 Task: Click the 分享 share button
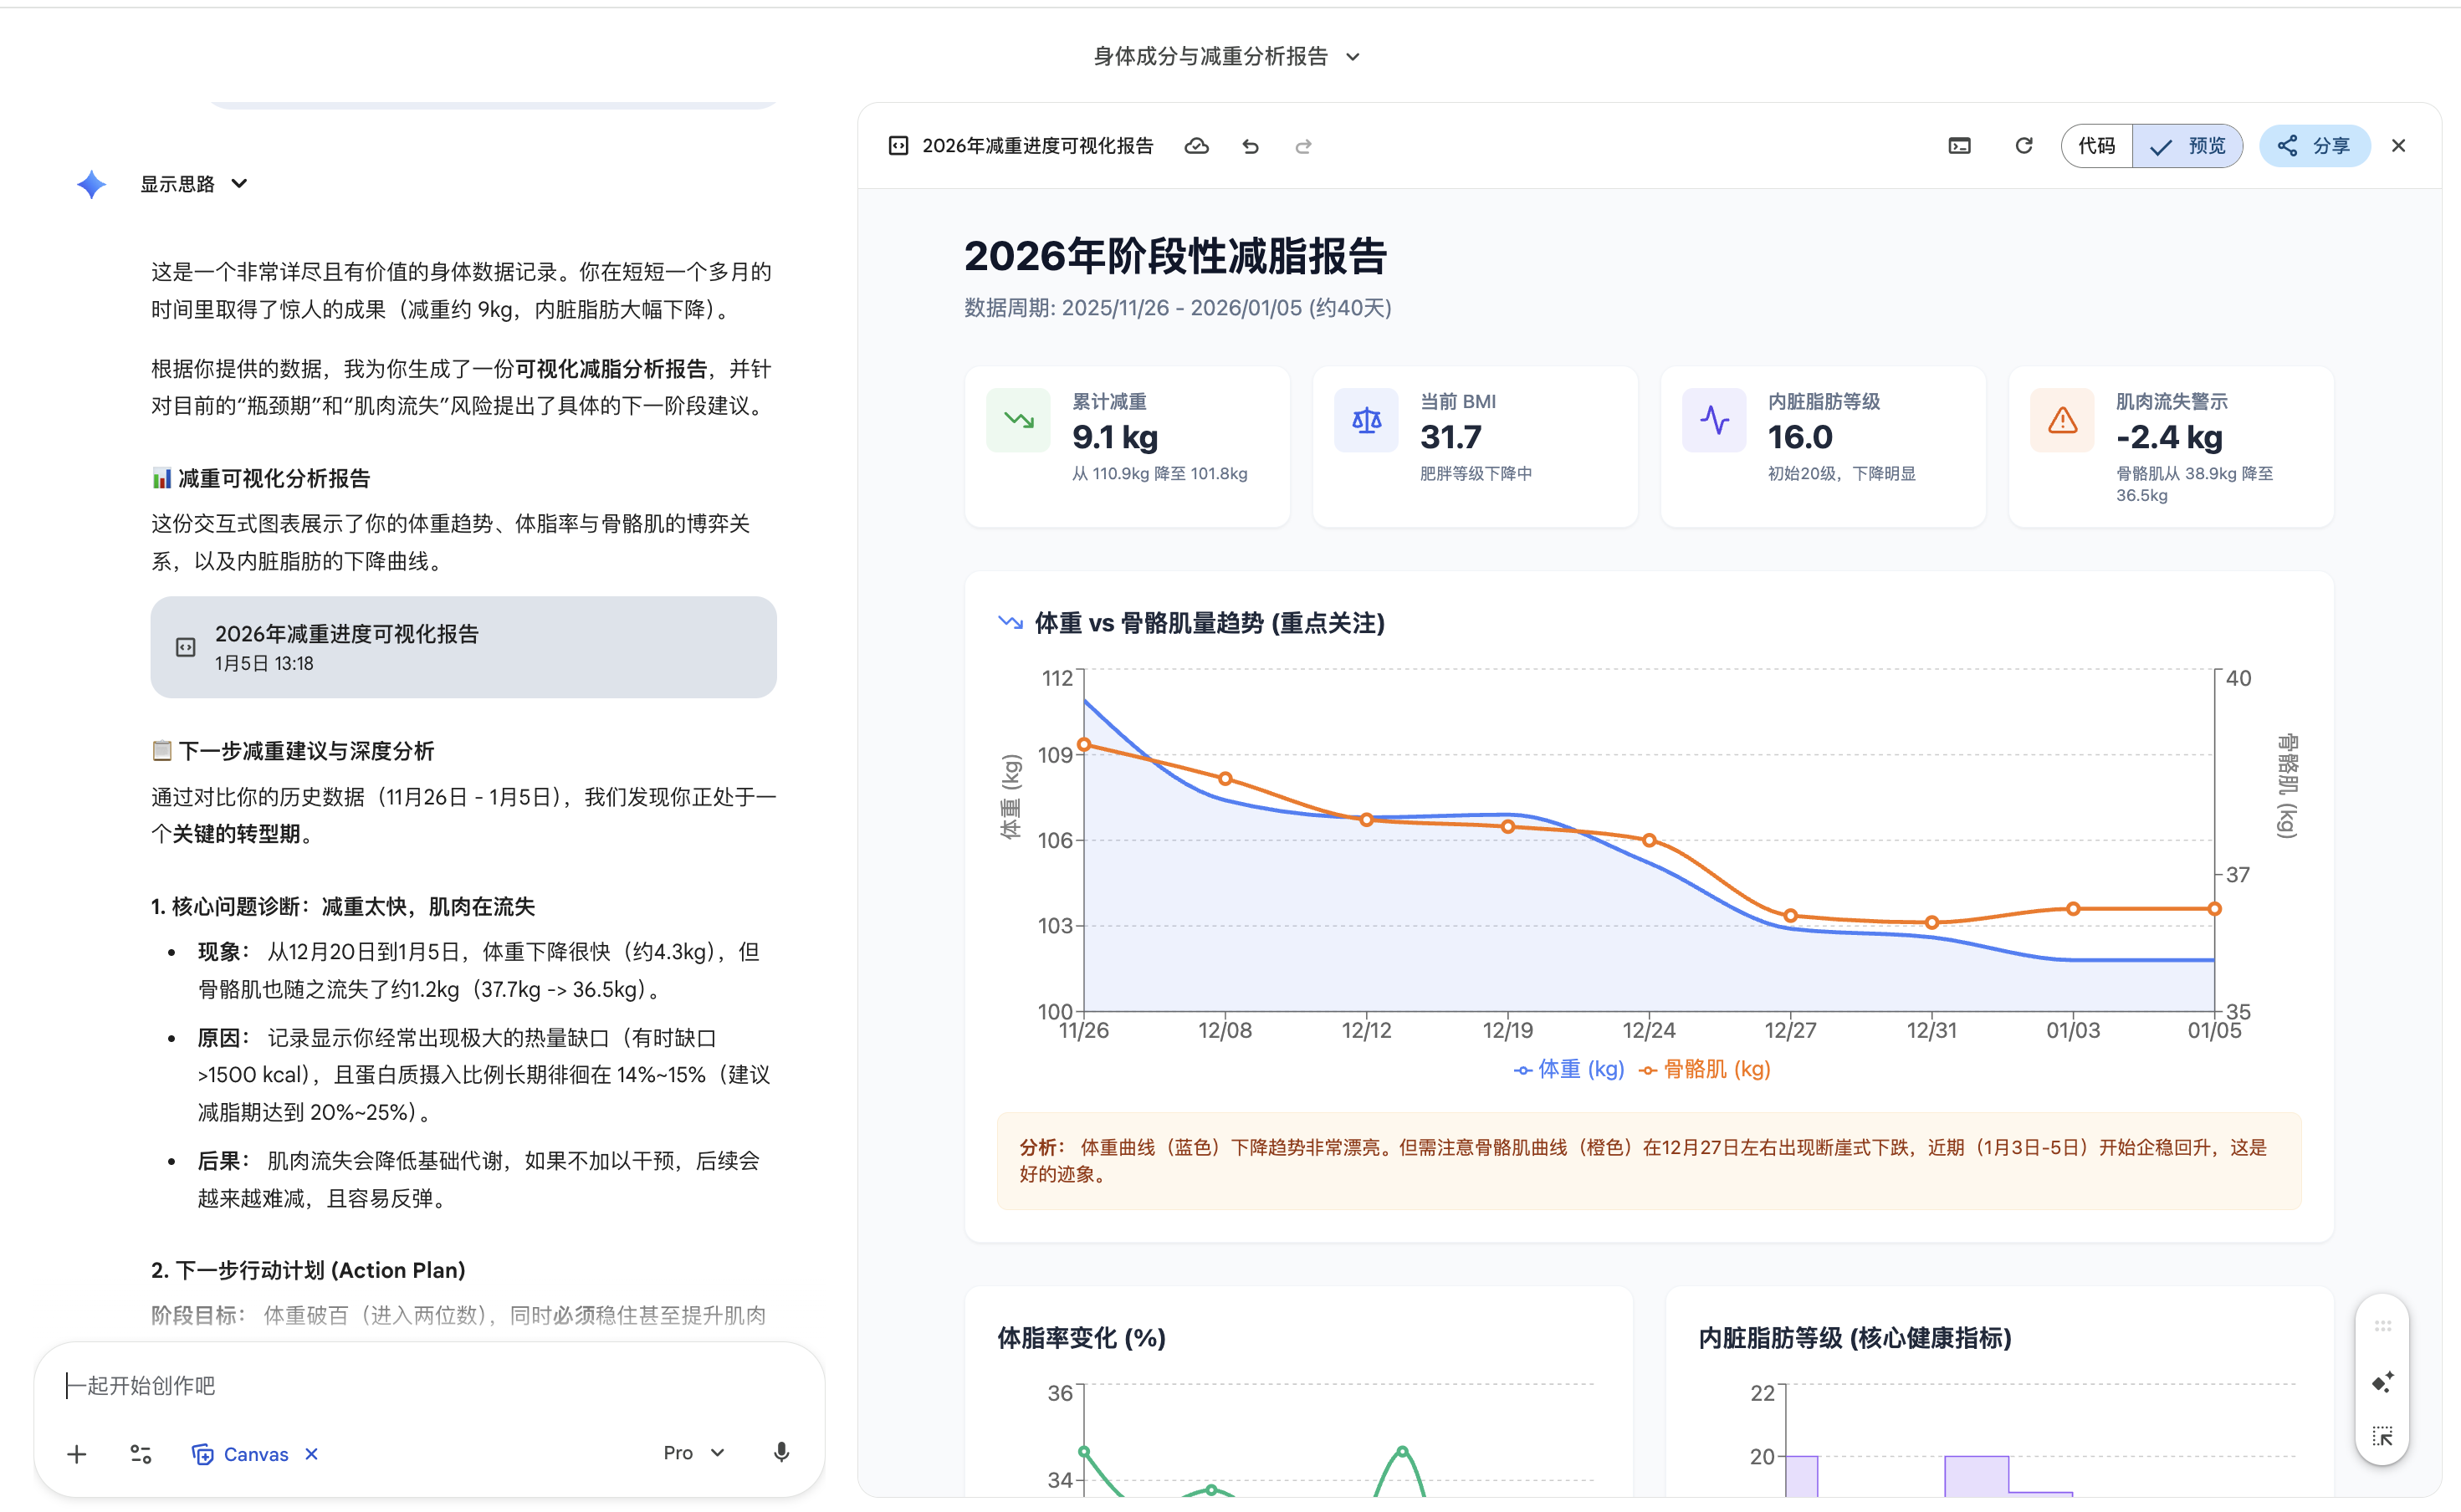pyautogui.click(x=2314, y=146)
